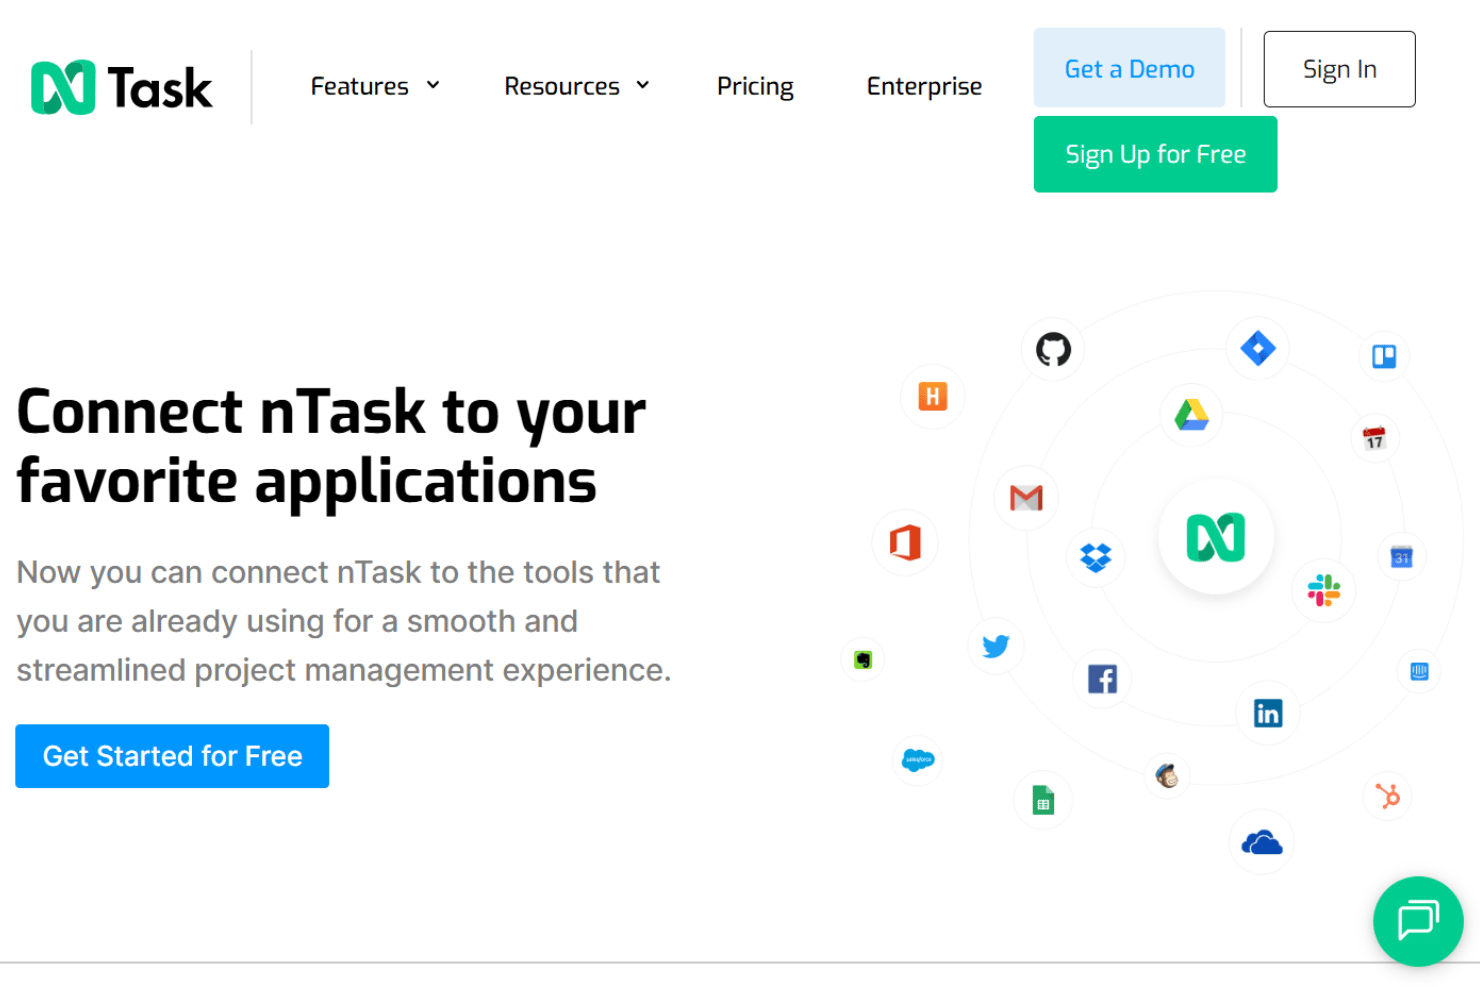
Task: Click Get Started for Free
Action: tap(172, 756)
